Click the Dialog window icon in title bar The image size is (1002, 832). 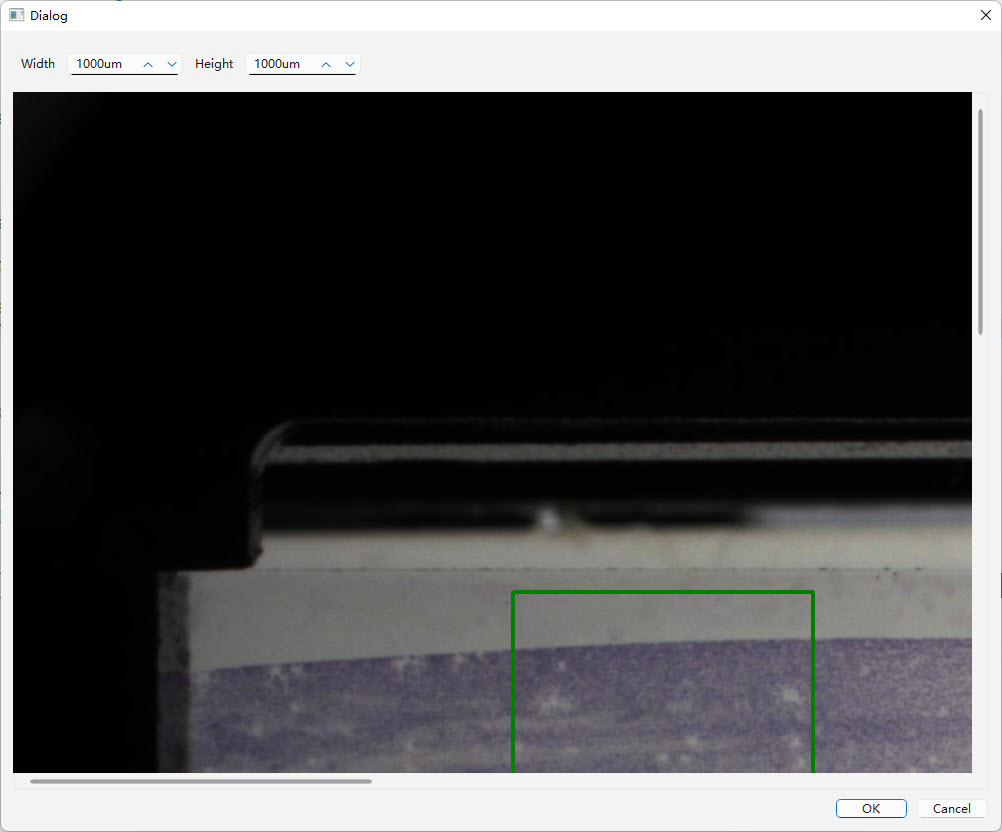pos(17,15)
